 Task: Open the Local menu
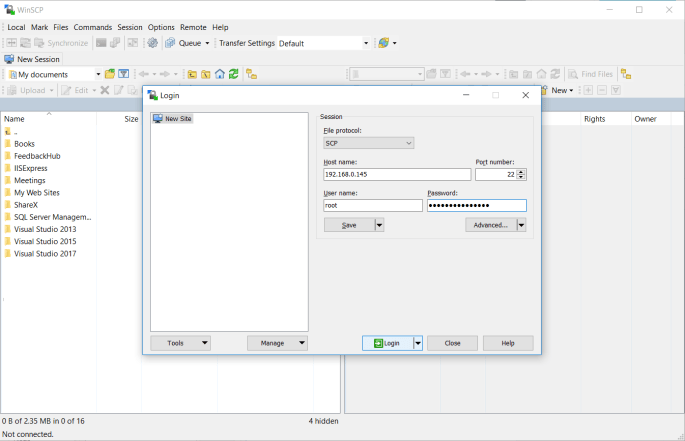click(16, 27)
